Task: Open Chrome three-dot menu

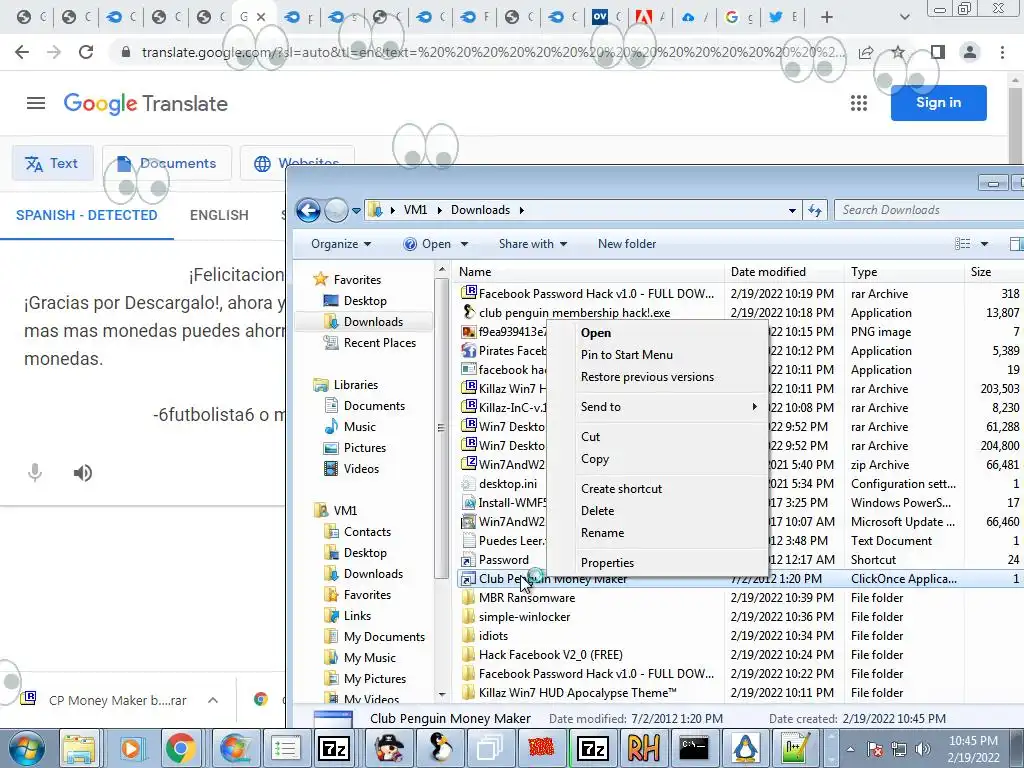Action: 1002,52
